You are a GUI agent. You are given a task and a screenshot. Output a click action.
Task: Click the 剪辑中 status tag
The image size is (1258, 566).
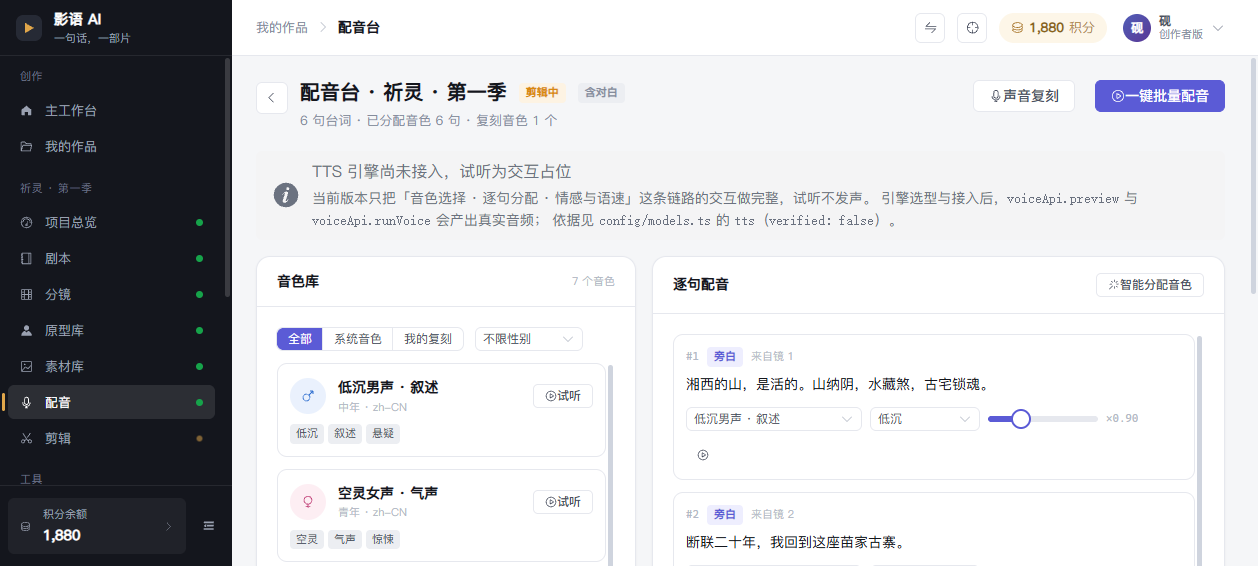(542, 93)
